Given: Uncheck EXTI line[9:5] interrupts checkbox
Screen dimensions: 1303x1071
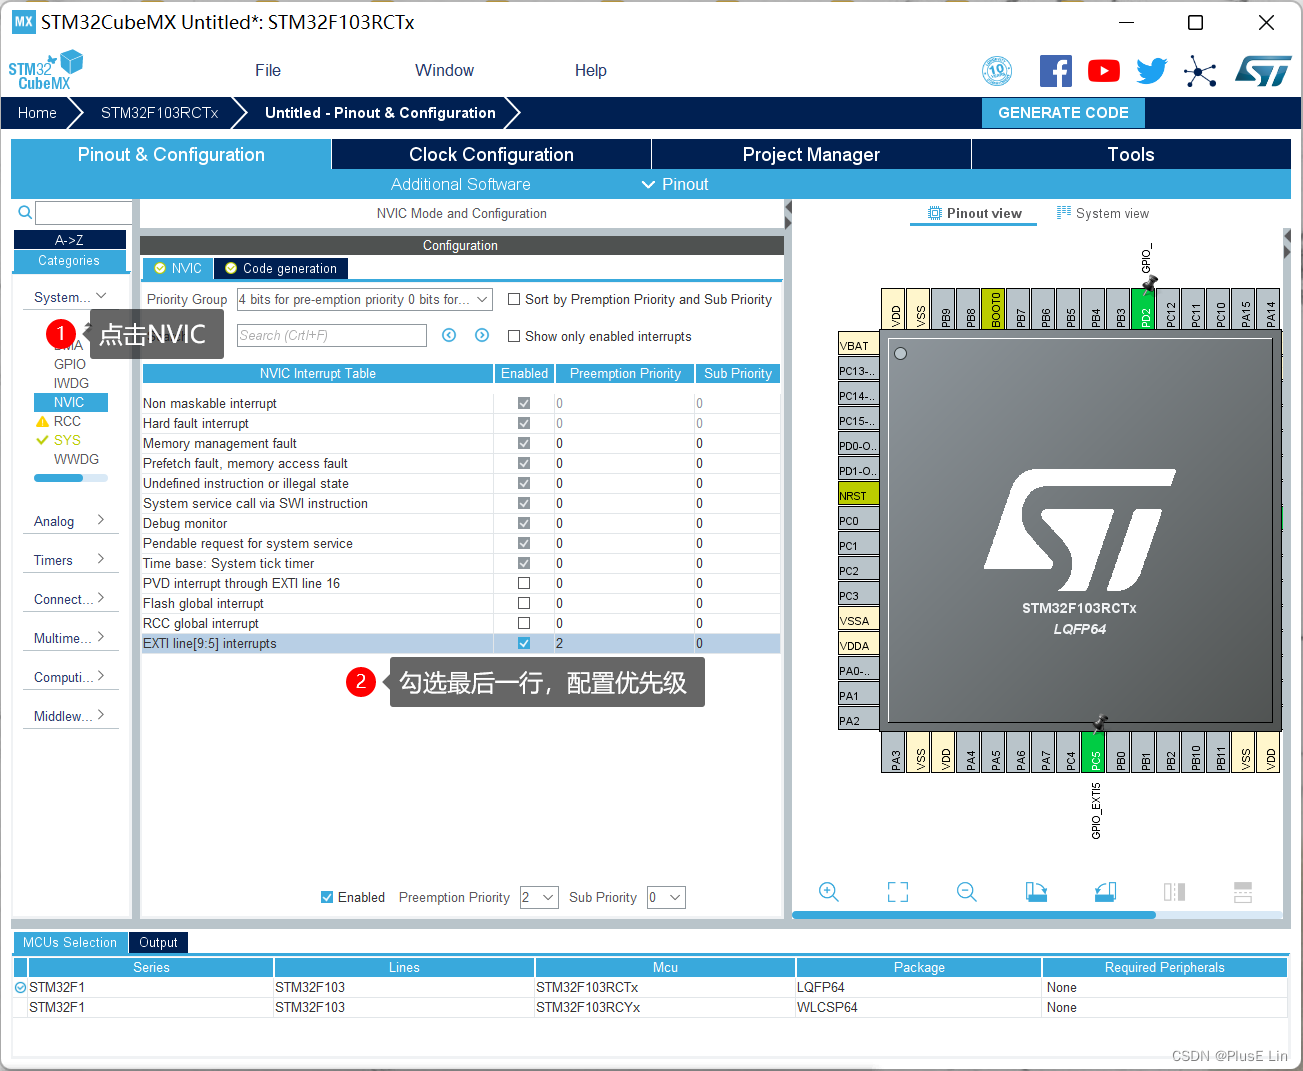Looking at the screenshot, I should [523, 643].
